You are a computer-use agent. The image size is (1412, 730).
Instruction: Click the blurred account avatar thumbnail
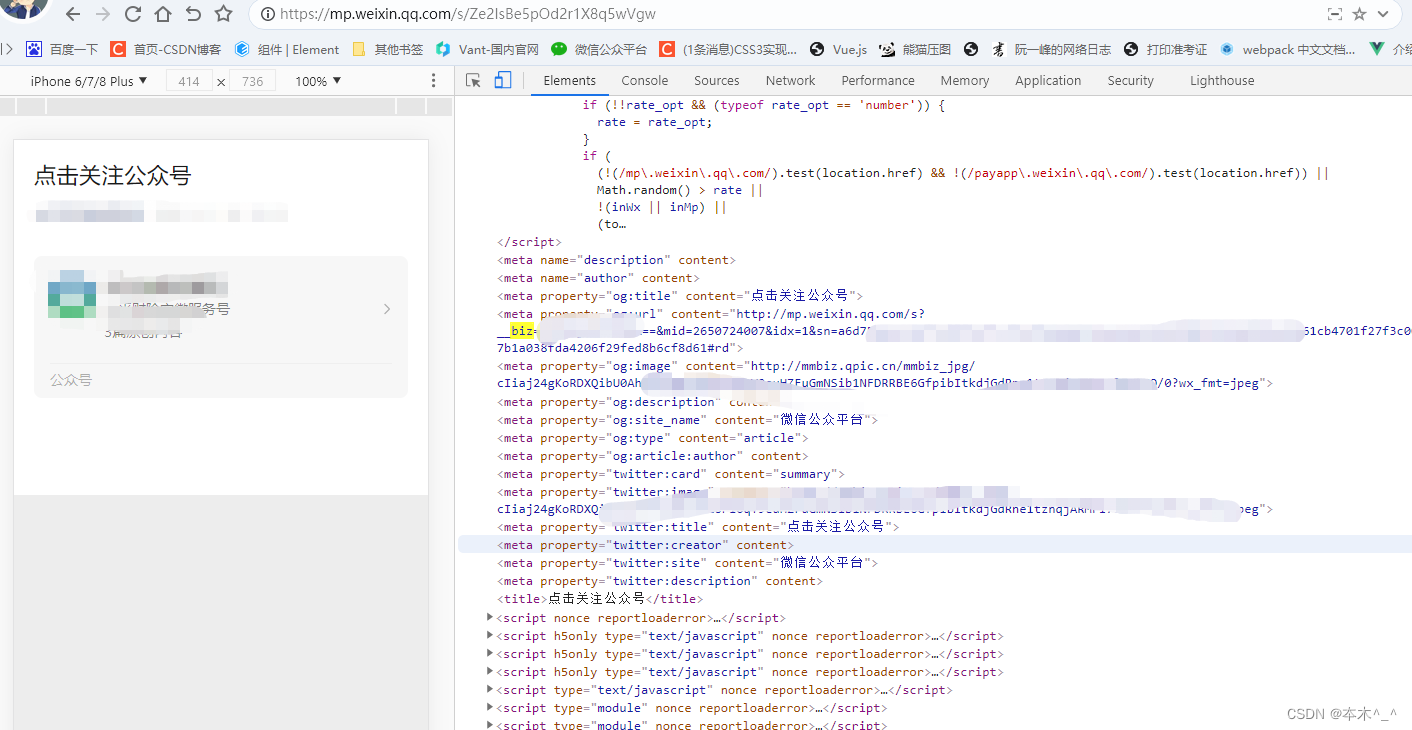(73, 294)
